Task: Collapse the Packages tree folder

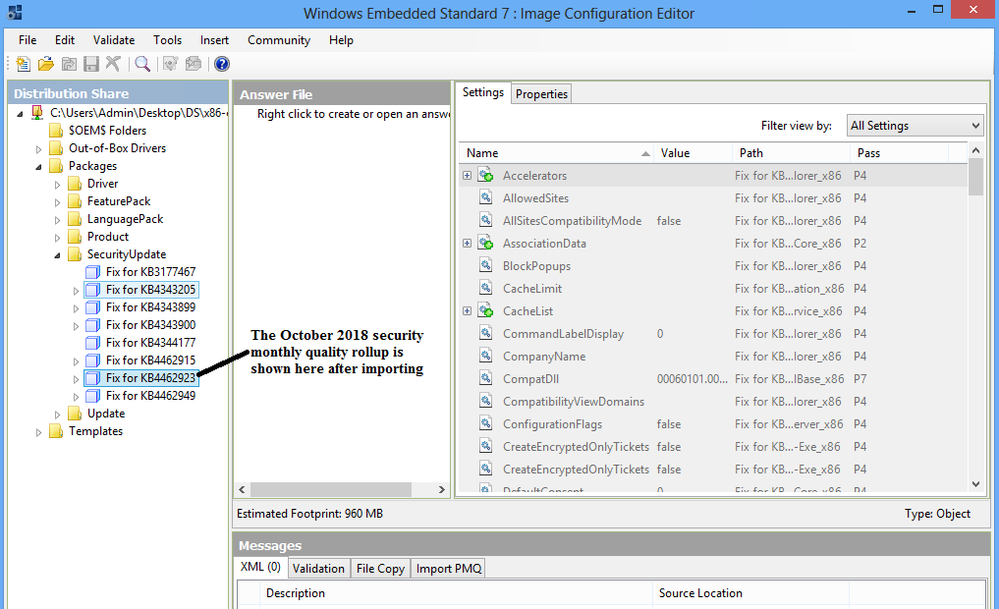Action: (38, 167)
